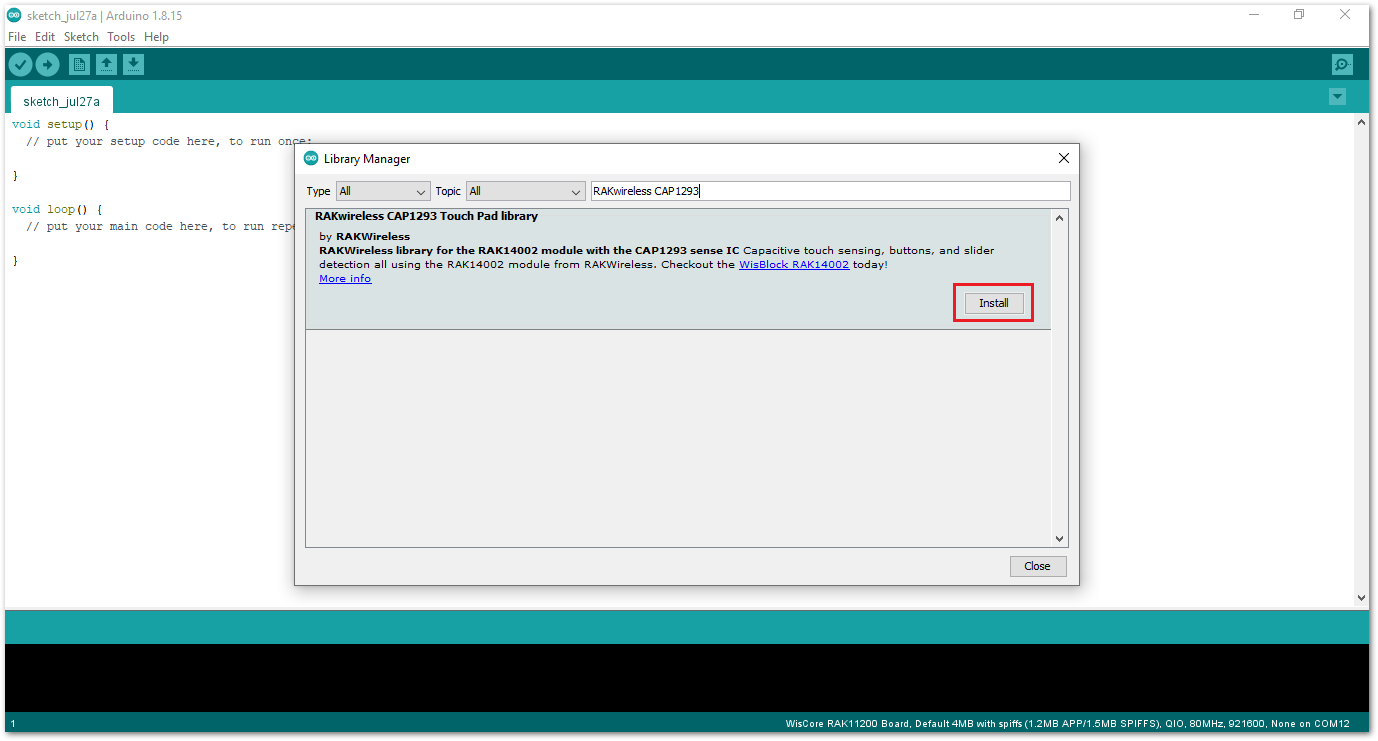Viewport: 1378px width, 741px height.
Task: Click the Verify sketch checkmark icon
Action: tap(20, 64)
